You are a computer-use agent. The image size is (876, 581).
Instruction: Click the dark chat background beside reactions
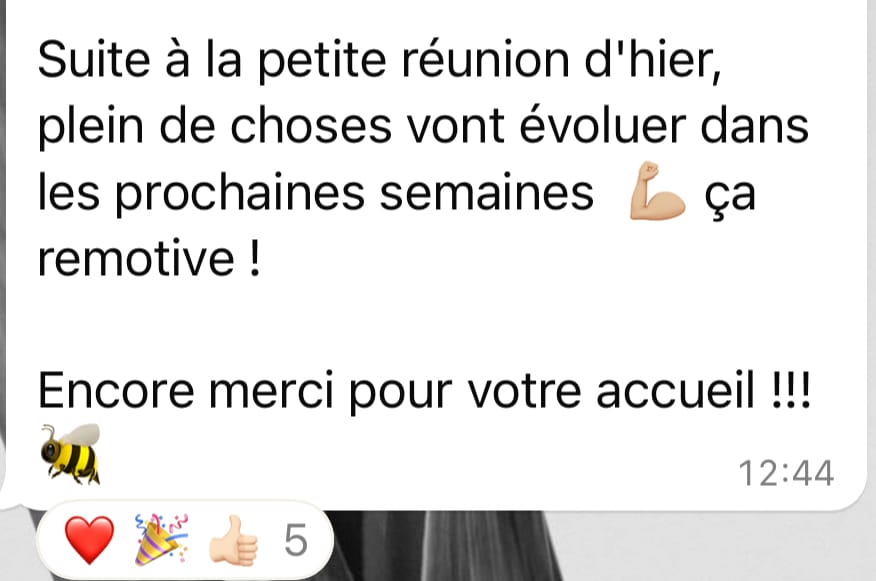447,547
